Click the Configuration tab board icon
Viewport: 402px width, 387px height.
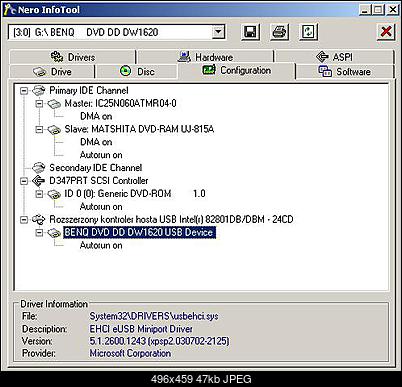pos(209,70)
